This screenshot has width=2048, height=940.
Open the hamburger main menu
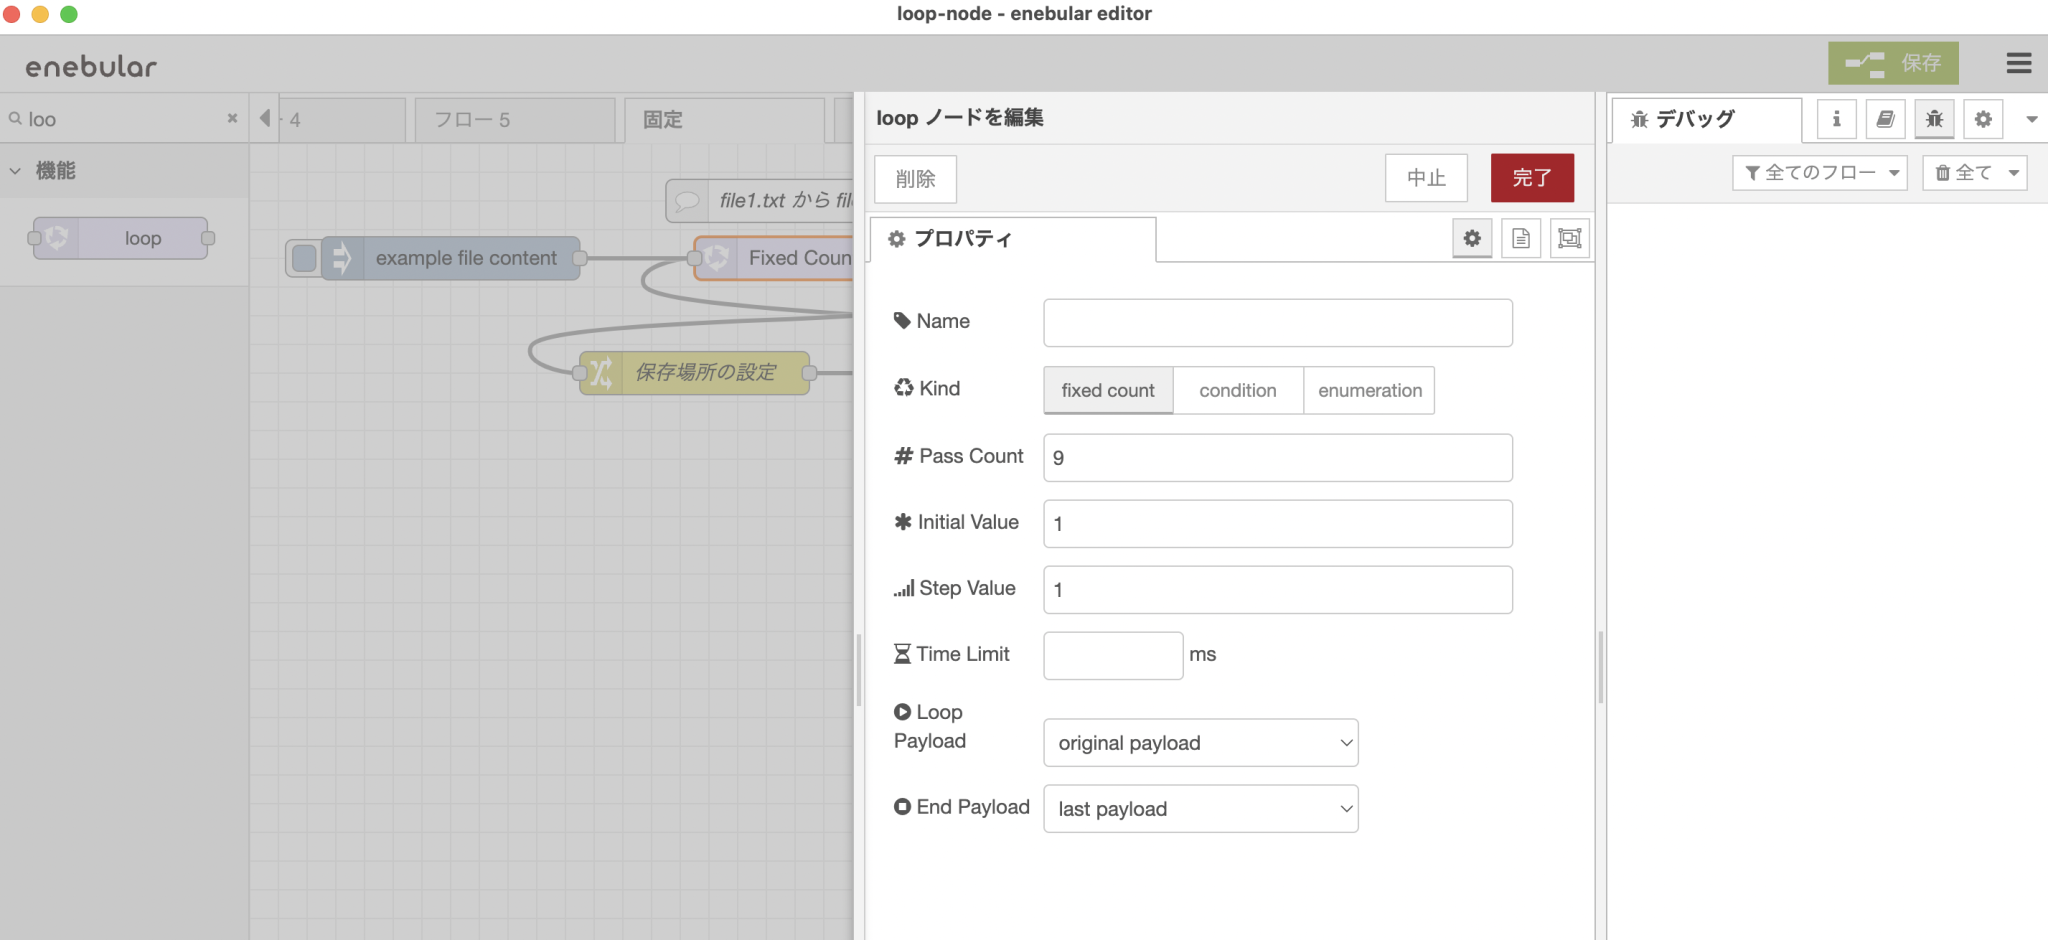[x=2019, y=63]
